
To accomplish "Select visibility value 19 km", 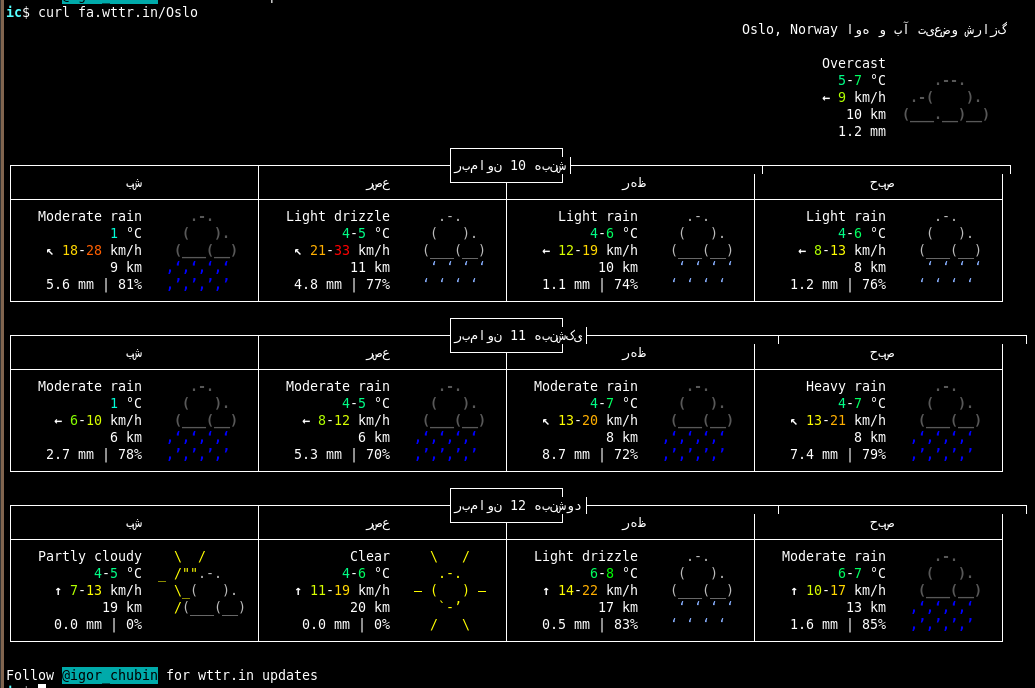I will coord(121,607).
